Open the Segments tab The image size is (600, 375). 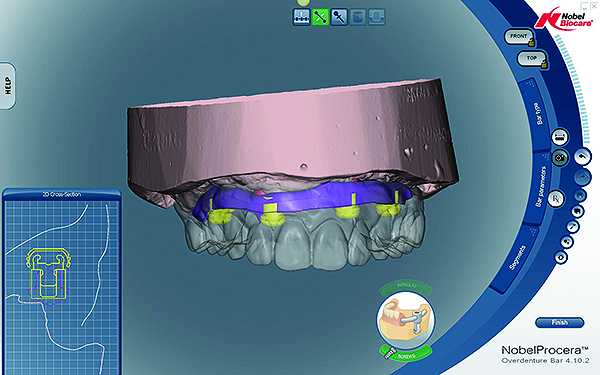pyautogui.click(x=517, y=258)
